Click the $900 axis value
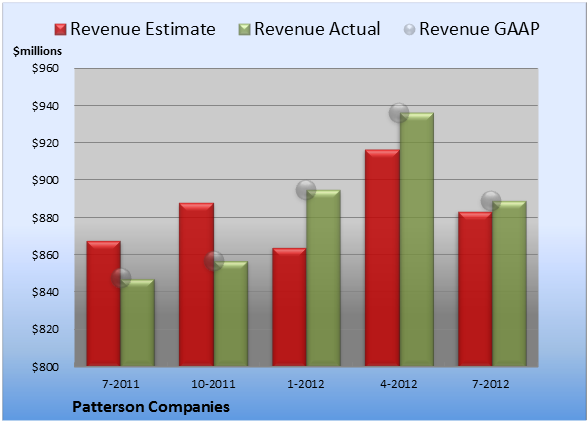 pos(45,180)
